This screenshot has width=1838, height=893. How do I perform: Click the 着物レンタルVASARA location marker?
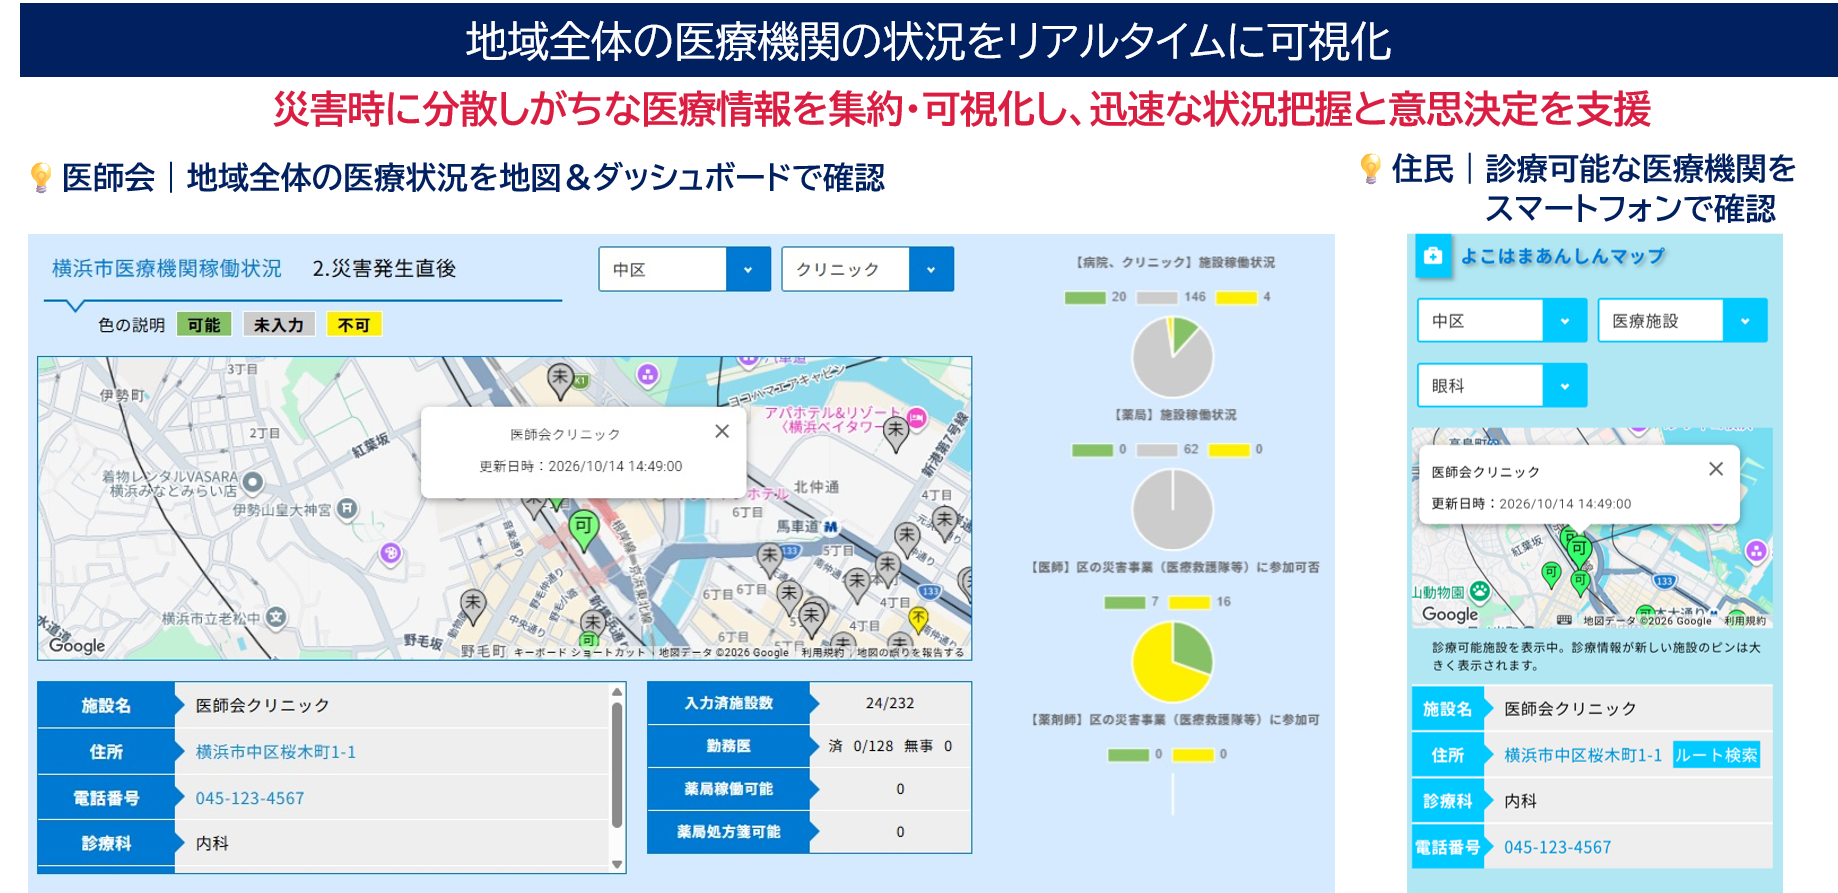pyautogui.click(x=253, y=483)
